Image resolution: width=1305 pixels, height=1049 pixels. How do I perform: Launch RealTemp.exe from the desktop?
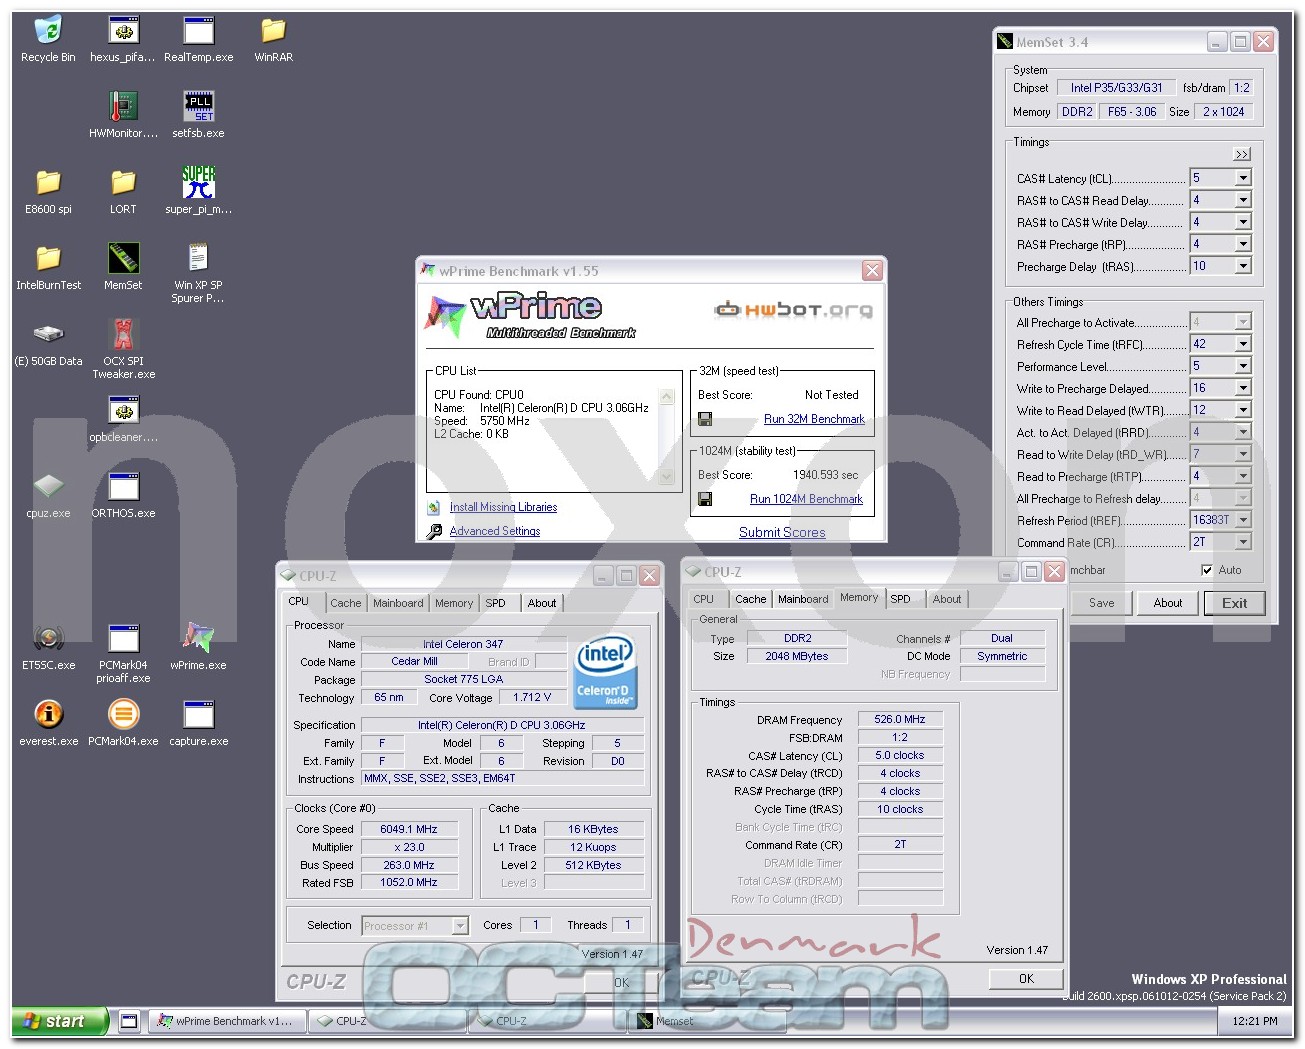click(x=198, y=40)
